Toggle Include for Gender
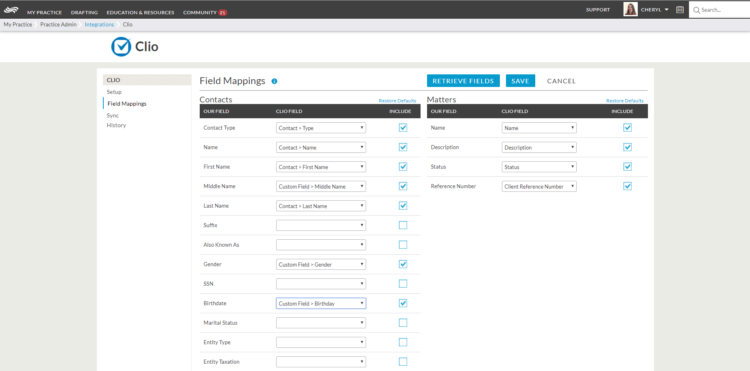 click(x=403, y=264)
